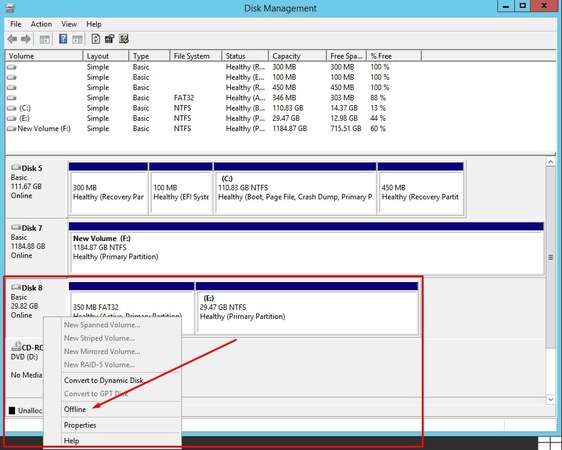This screenshot has height=450, width=562.
Task: Click the Forward arrow toolbar icon
Action: (x=26, y=39)
